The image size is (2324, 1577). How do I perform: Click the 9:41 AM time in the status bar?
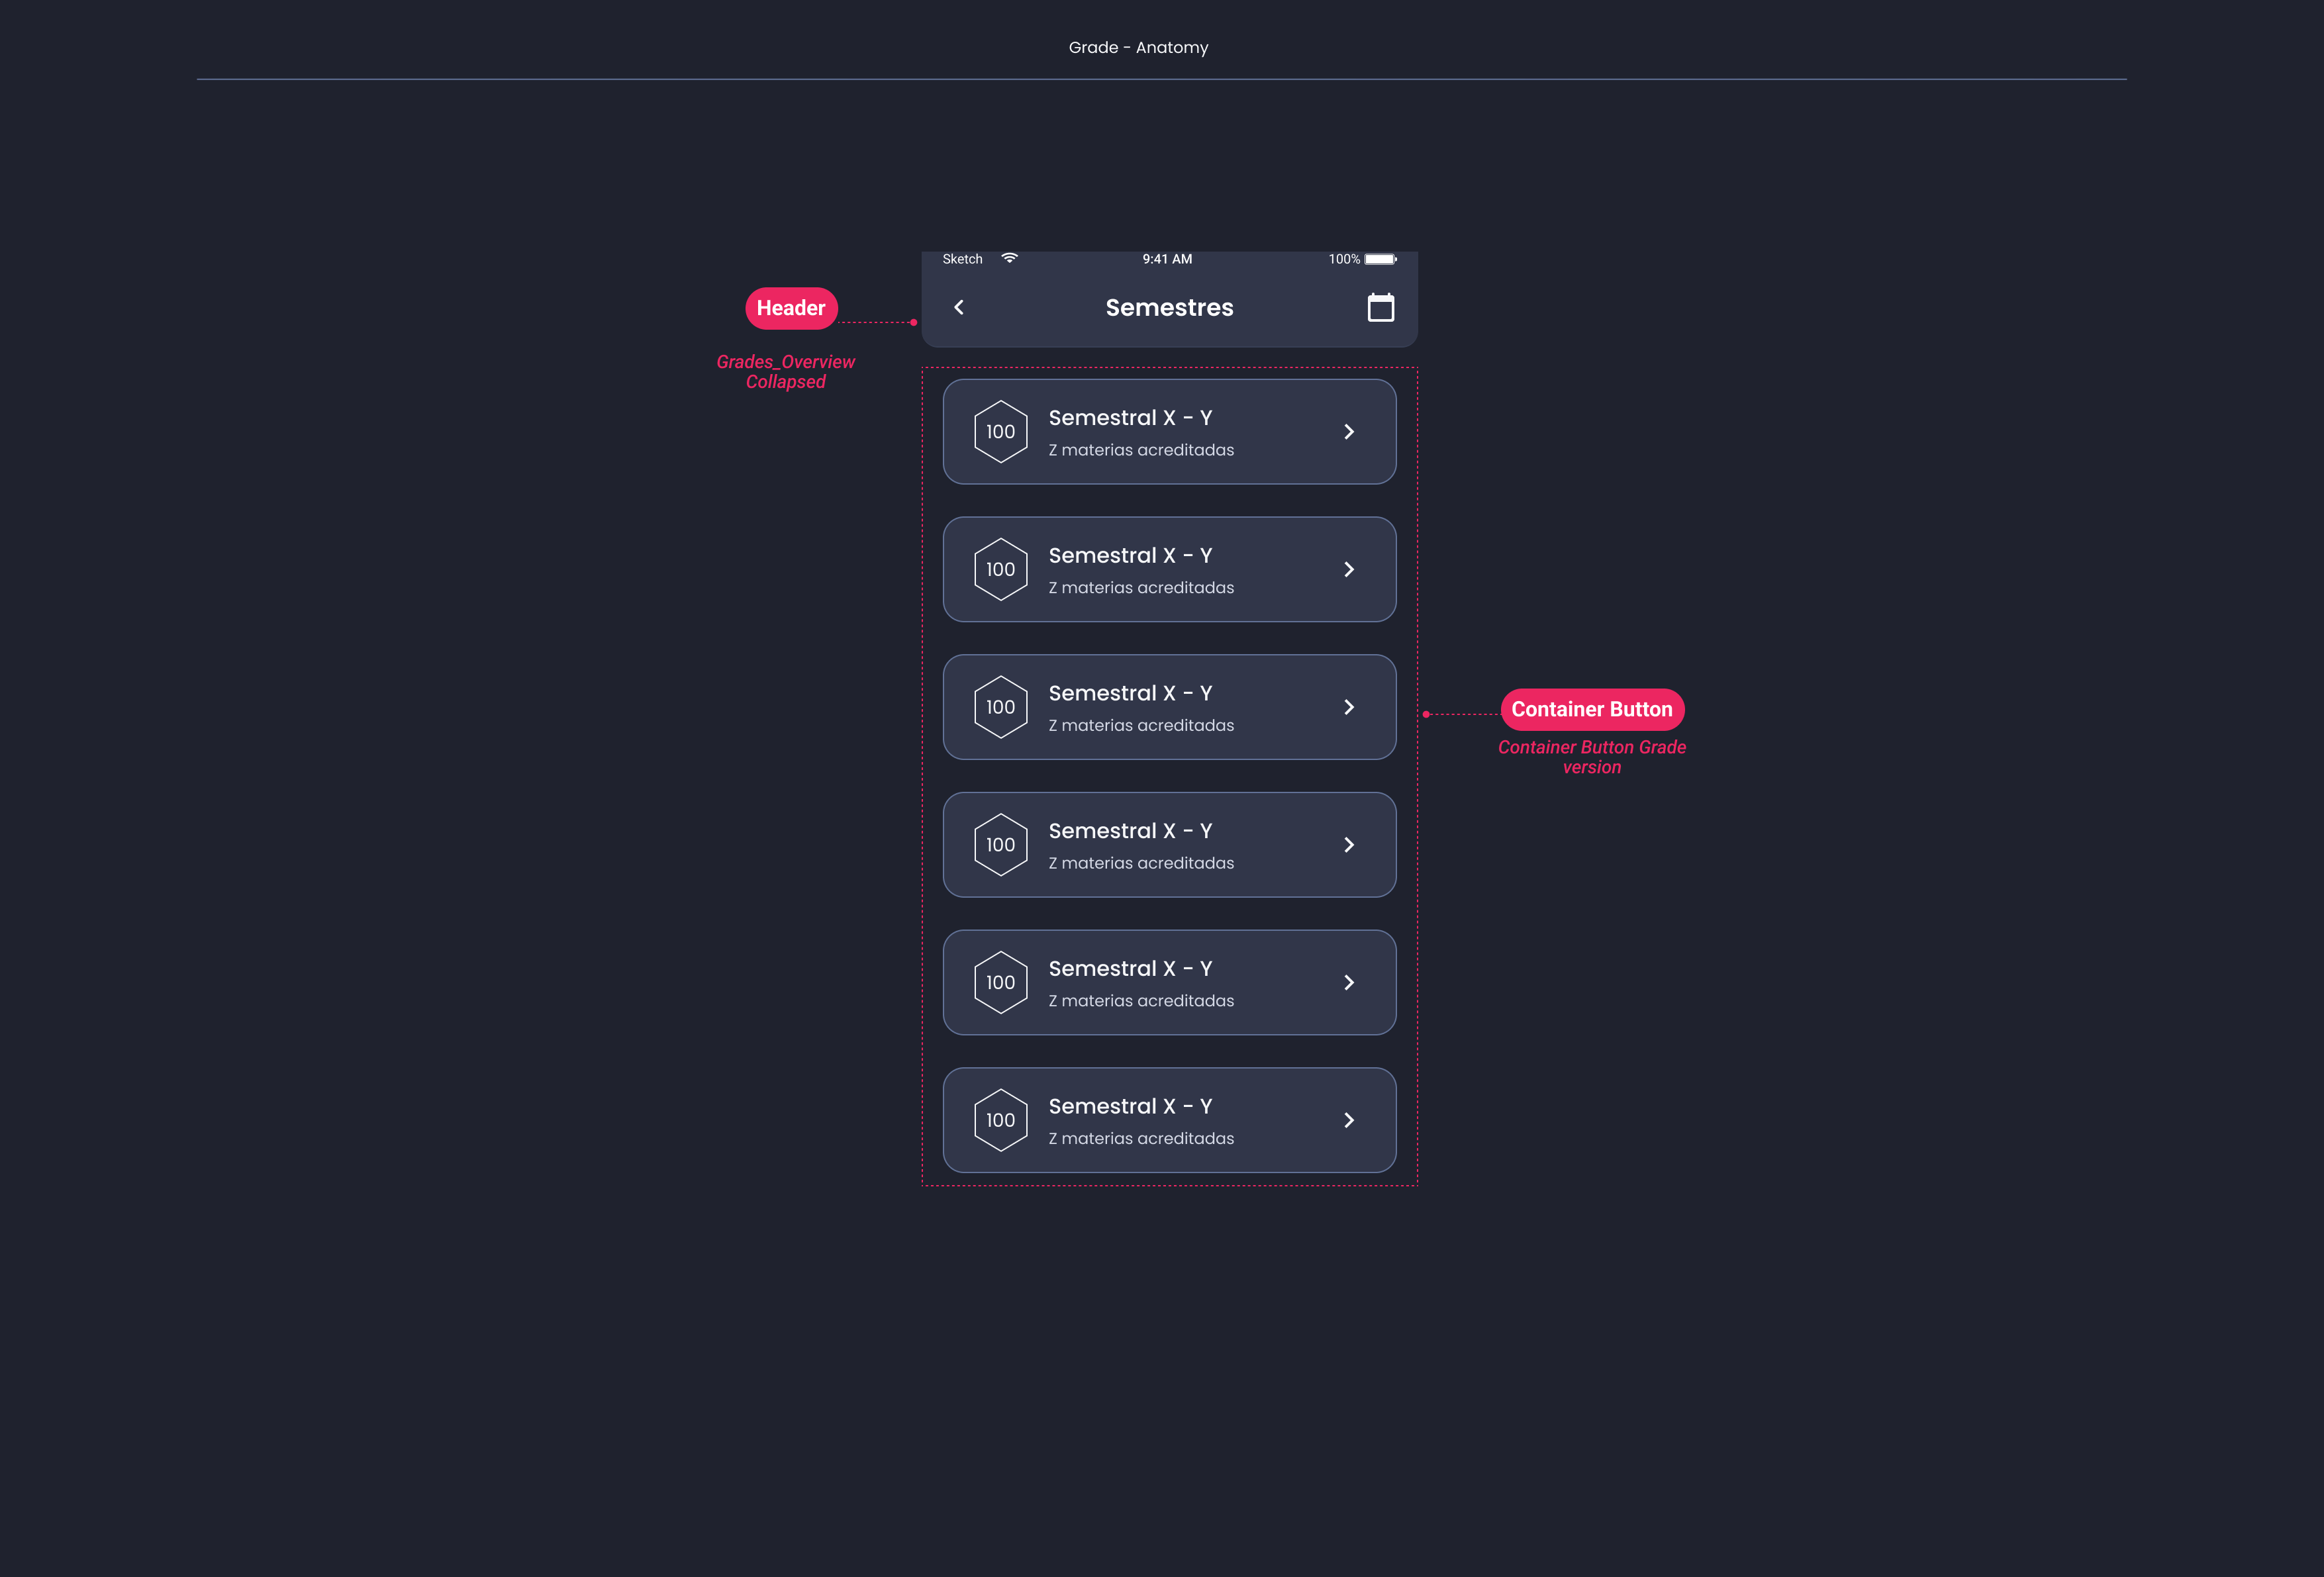1167,259
